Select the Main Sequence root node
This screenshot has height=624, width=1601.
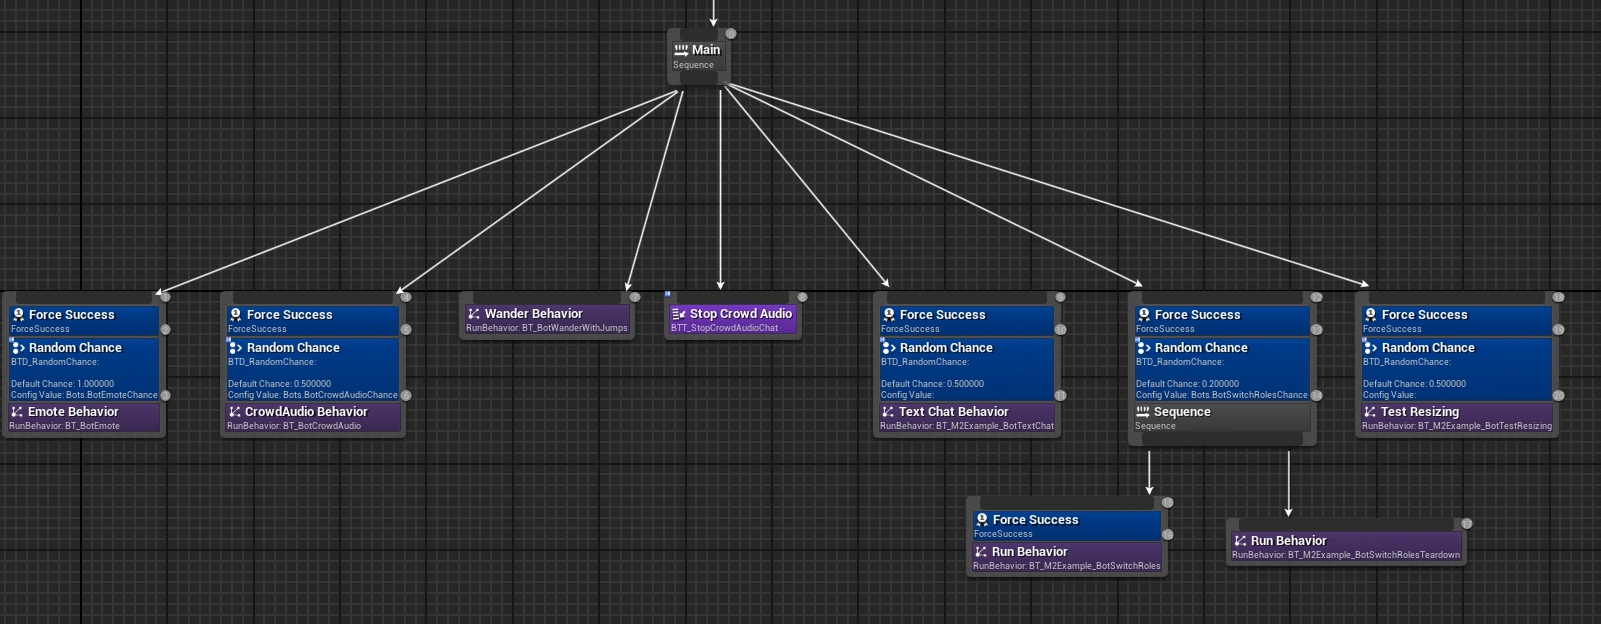[698, 57]
